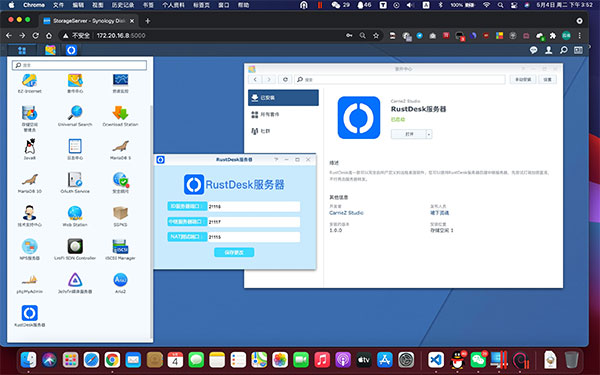Click Open button for RustDesk package
Screen dimensions: 600x375
click(x=408, y=134)
